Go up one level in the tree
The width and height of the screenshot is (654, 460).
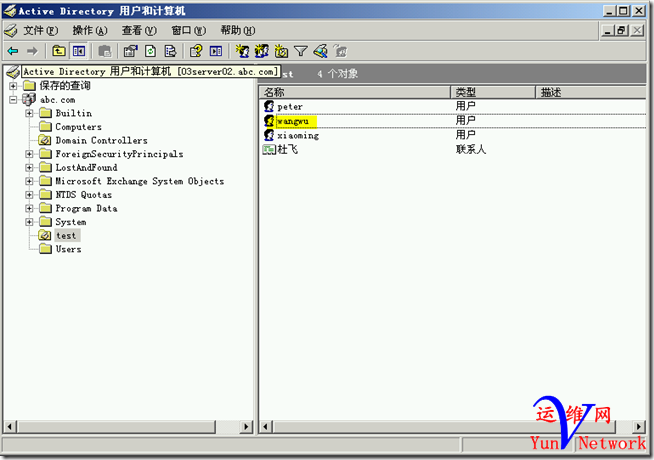[x=58, y=51]
